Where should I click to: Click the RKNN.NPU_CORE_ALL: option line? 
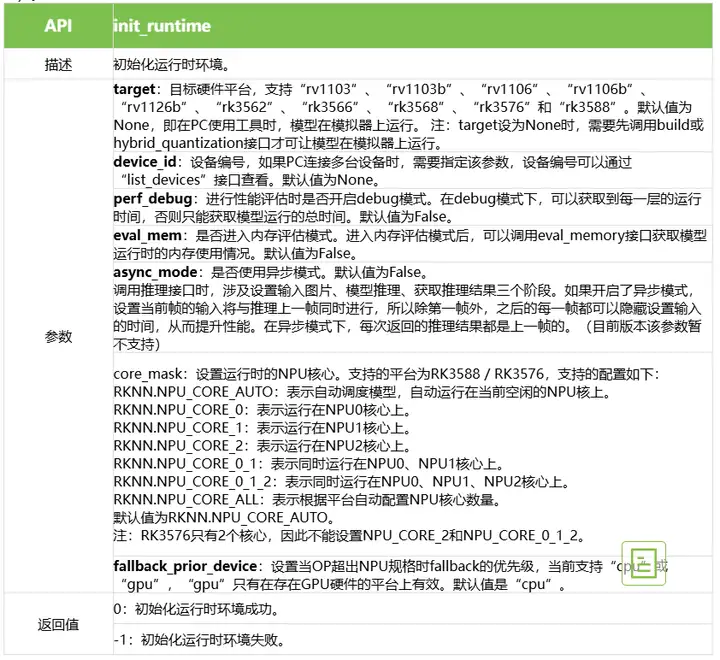[307, 500]
